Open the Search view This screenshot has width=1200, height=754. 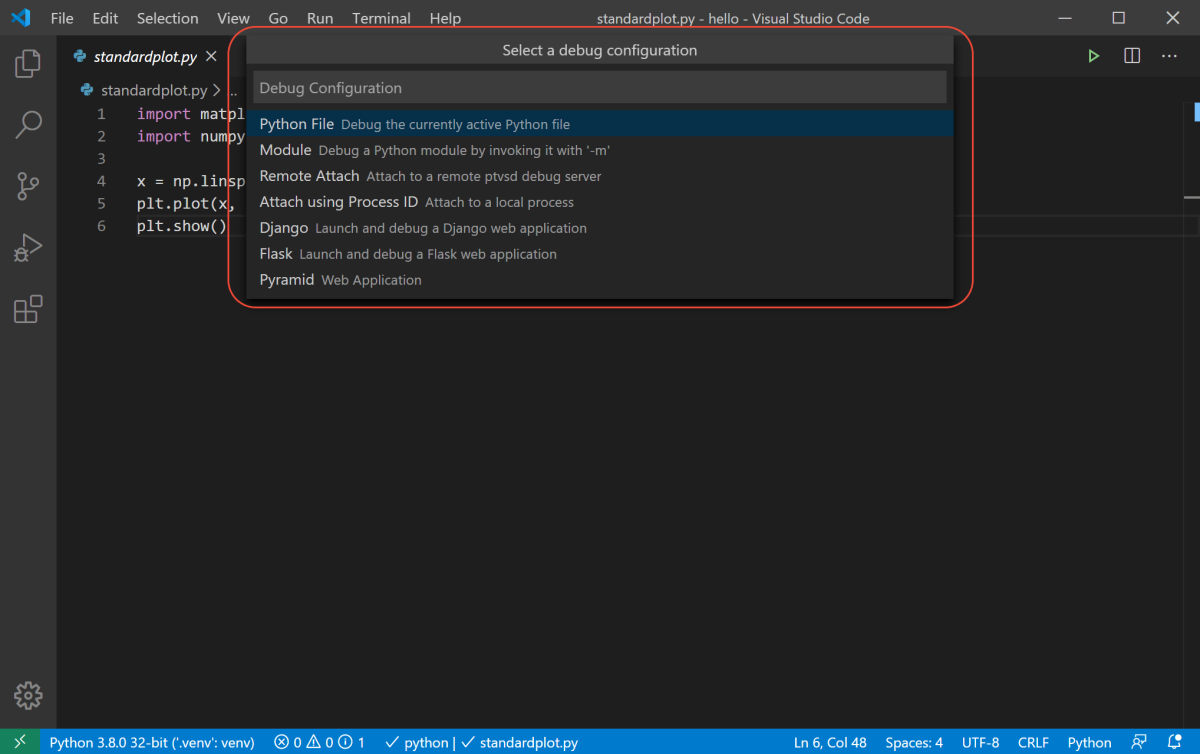27,124
